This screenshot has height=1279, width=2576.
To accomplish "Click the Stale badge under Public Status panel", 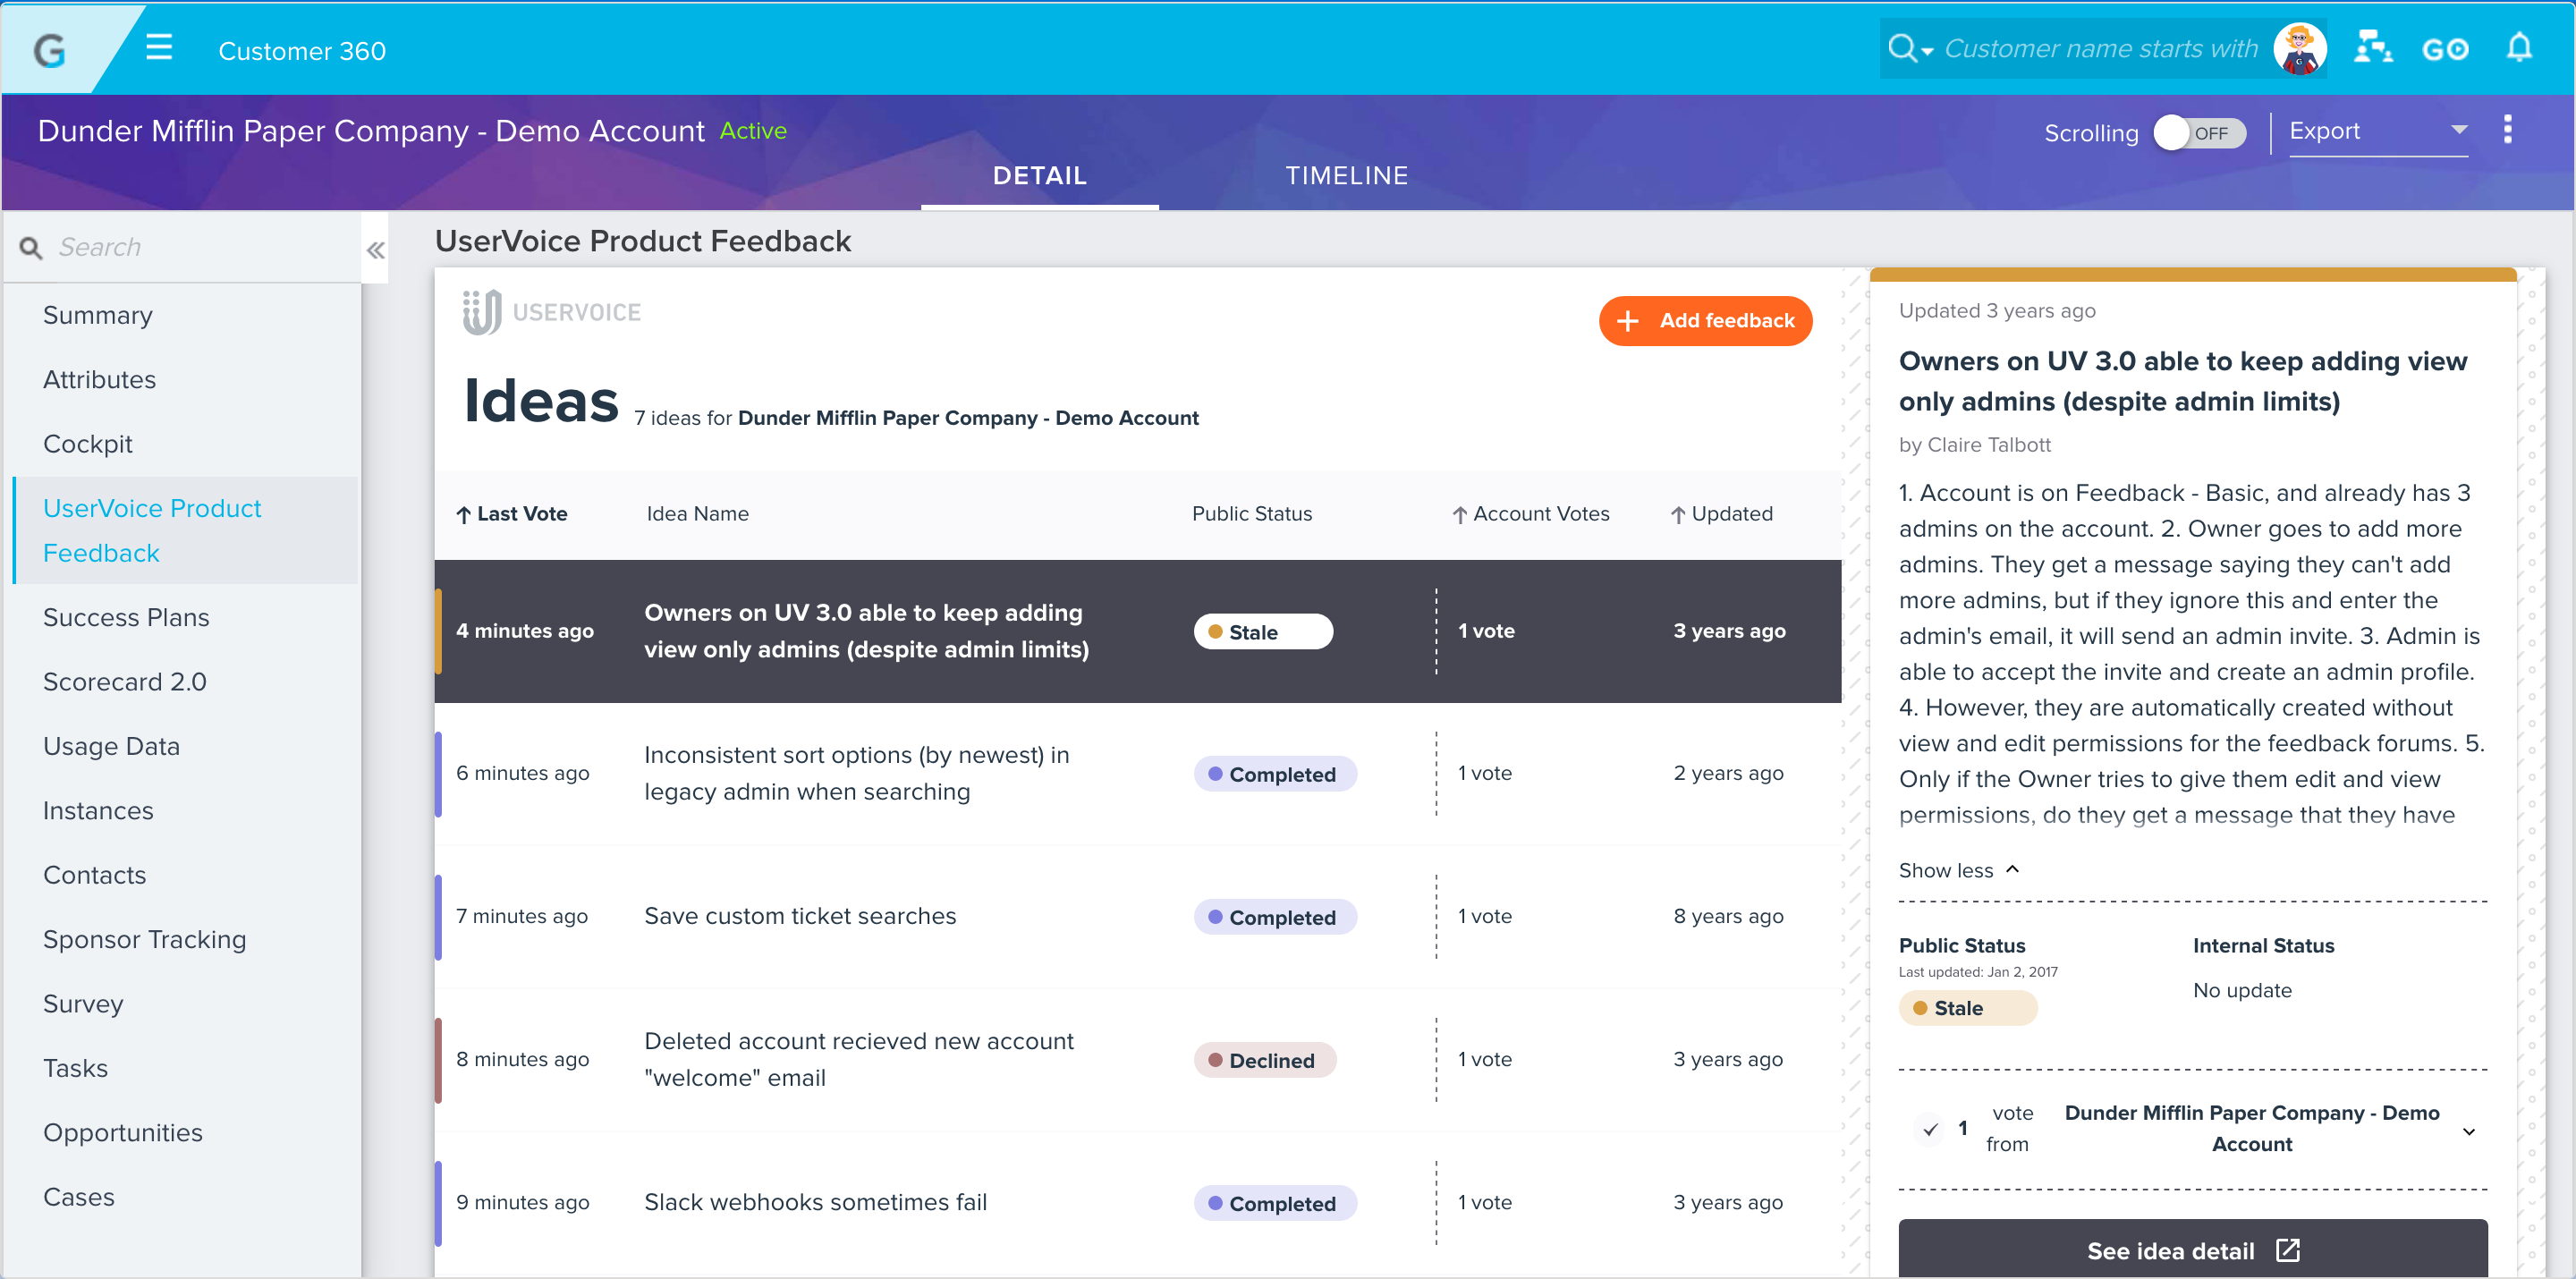I will (x=1967, y=1008).
